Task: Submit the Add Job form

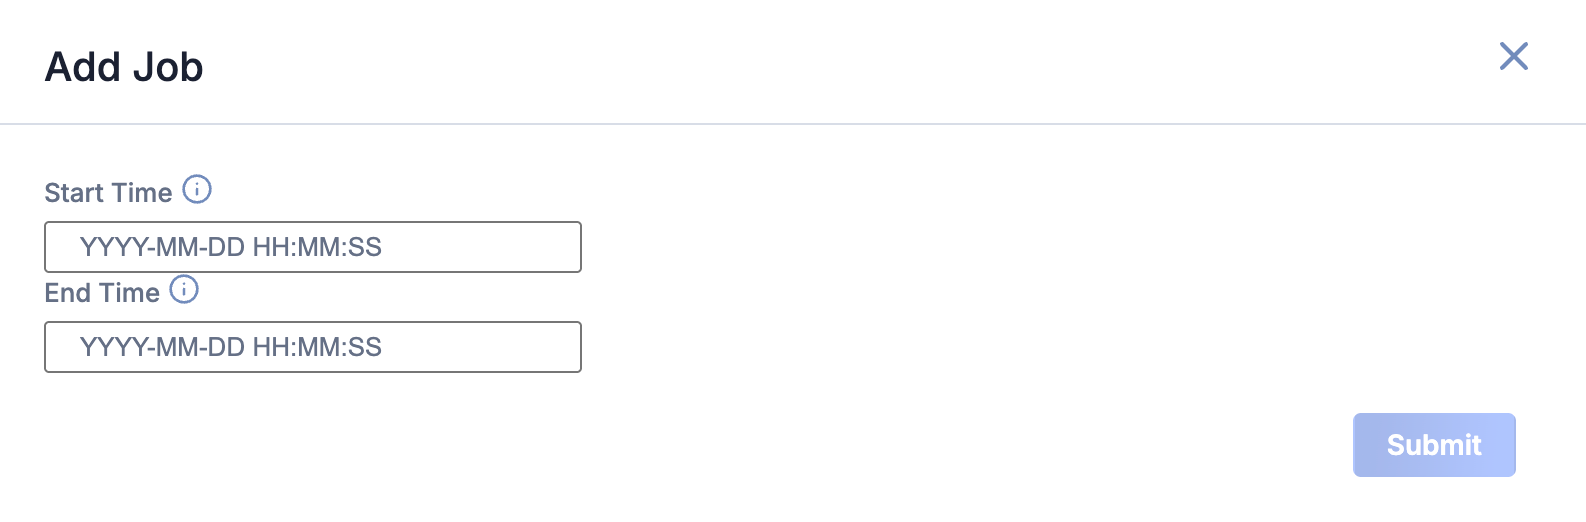Action: pos(1434,445)
